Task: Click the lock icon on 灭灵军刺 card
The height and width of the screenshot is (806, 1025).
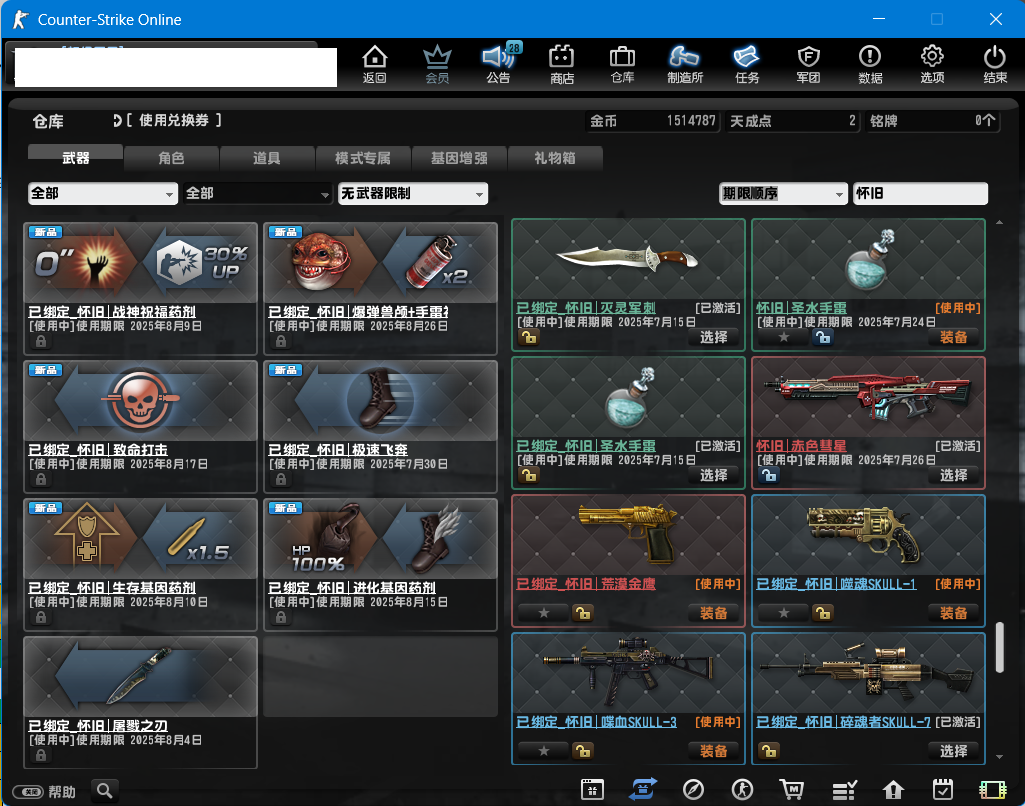Action: click(529, 337)
